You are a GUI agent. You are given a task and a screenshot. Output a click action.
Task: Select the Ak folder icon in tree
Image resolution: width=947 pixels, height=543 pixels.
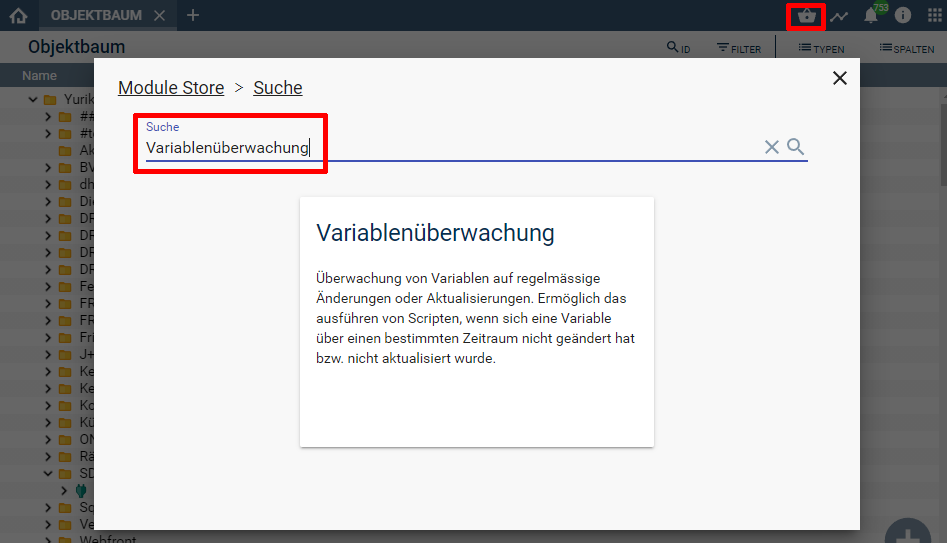[x=65, y=150]
